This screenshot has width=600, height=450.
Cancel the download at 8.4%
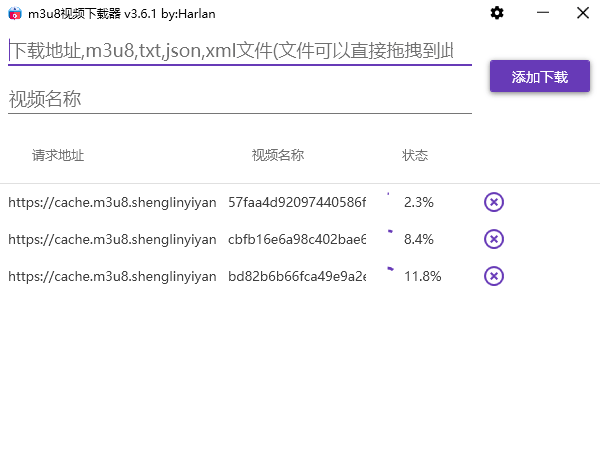coord(494,239)
